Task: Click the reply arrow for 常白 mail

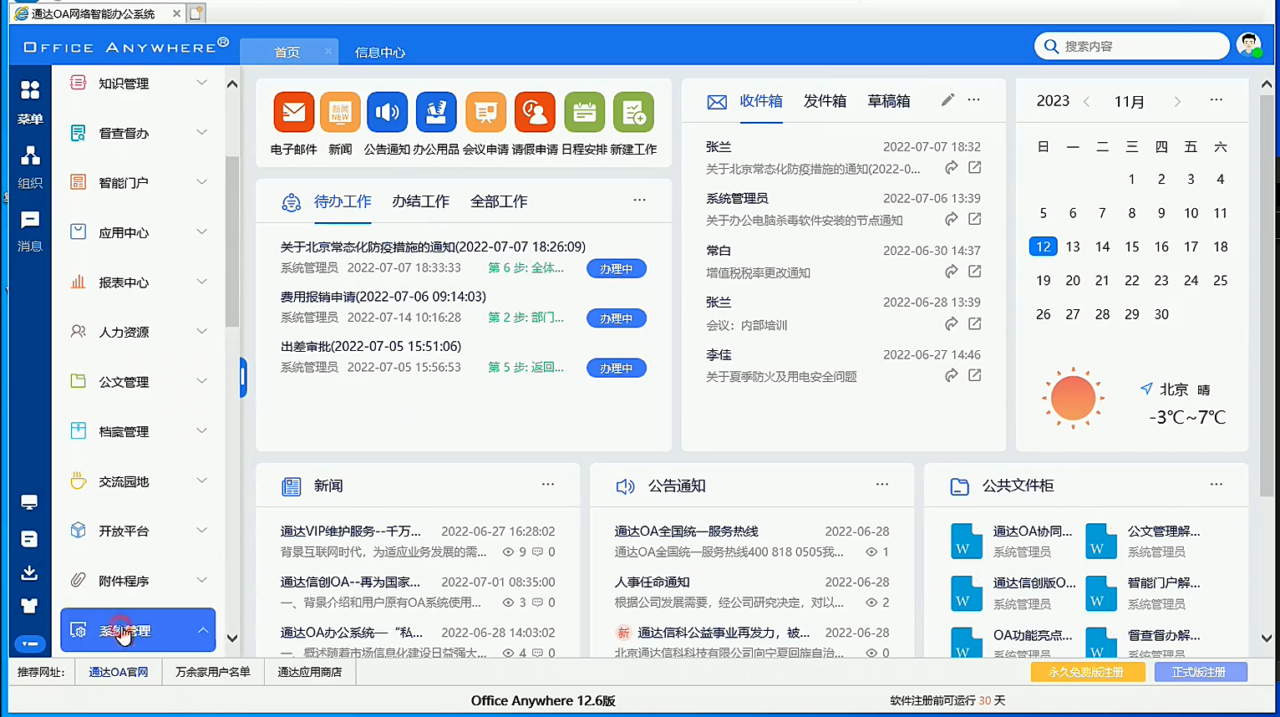Action: [x=951, y=272]
